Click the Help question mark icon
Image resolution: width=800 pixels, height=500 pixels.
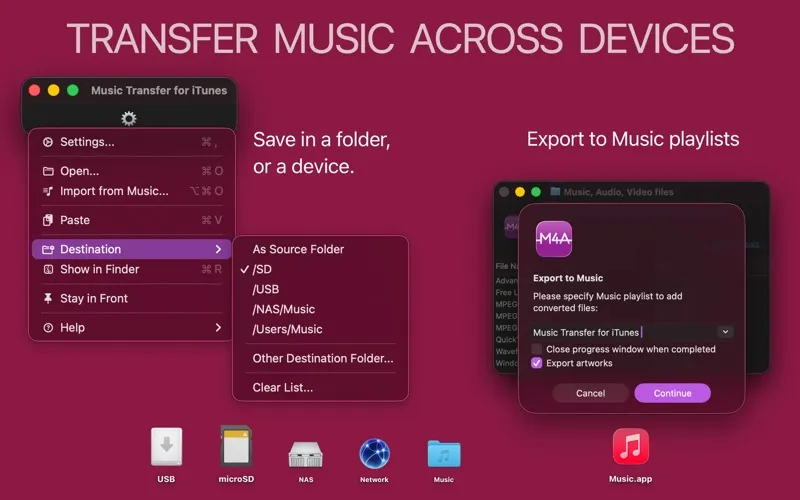click(x=48, y=328)
